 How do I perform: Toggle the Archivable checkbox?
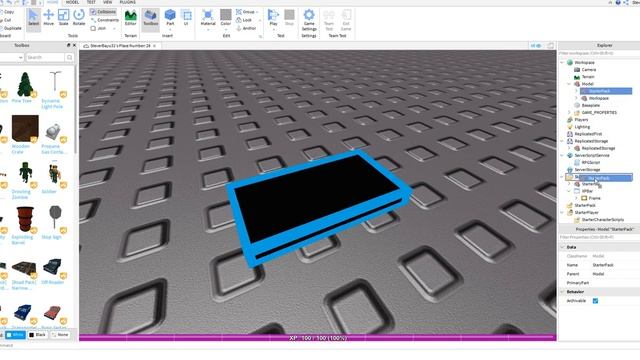[x=595, y=301]
